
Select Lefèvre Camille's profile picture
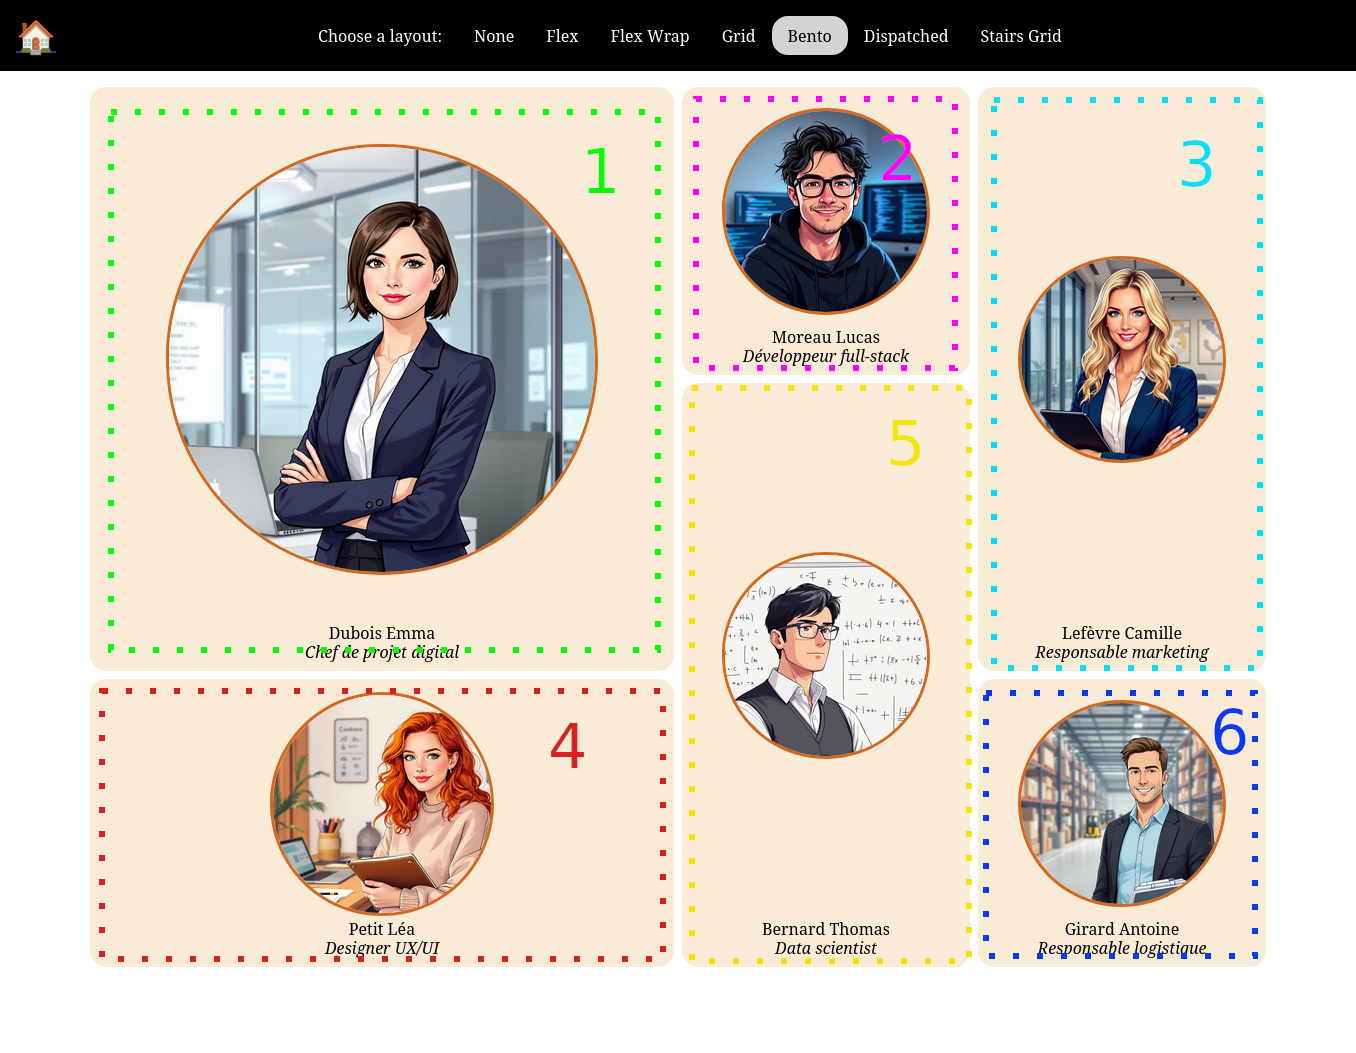[x=1122, y=360]
